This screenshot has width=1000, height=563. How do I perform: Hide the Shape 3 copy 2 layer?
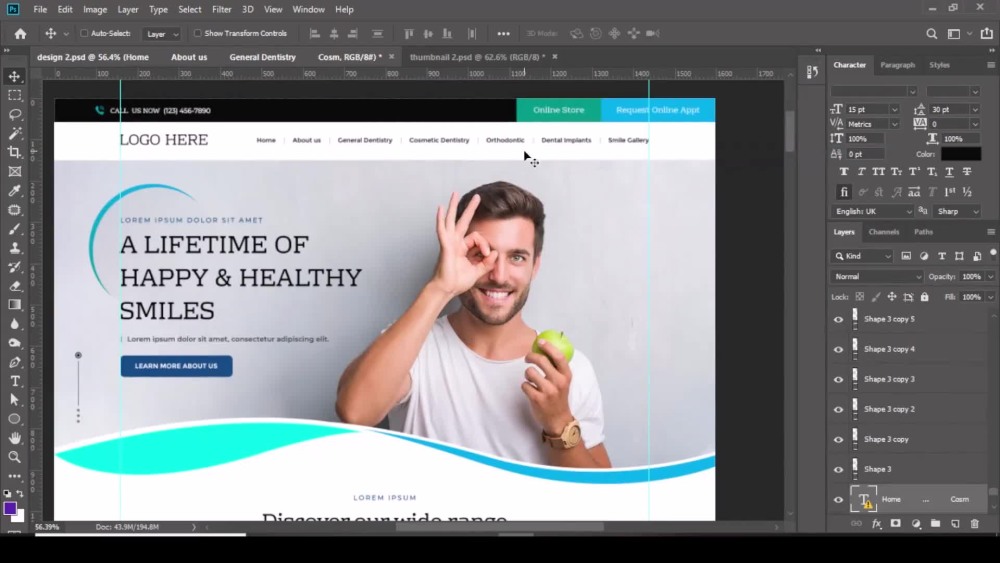pos(838,409)
